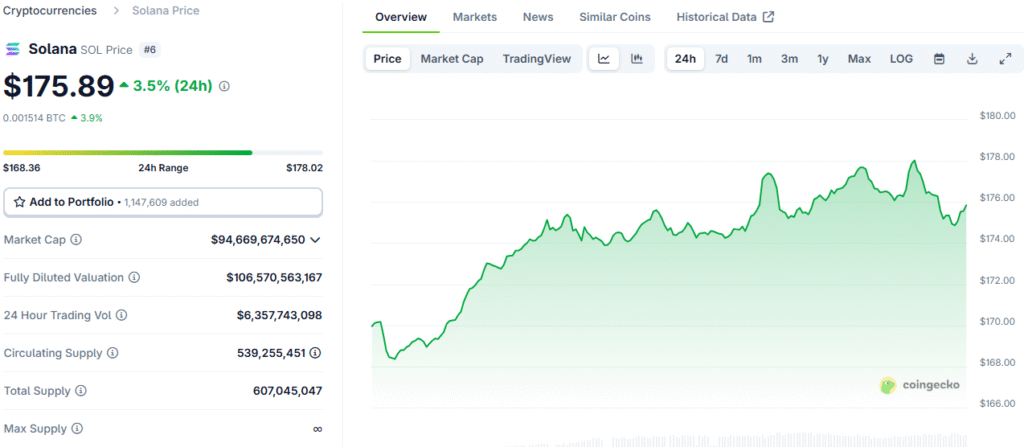Select the Price chart toggle
This screenshot has width=1024, height=447.
pyautogui.click(x=387, y=59)
